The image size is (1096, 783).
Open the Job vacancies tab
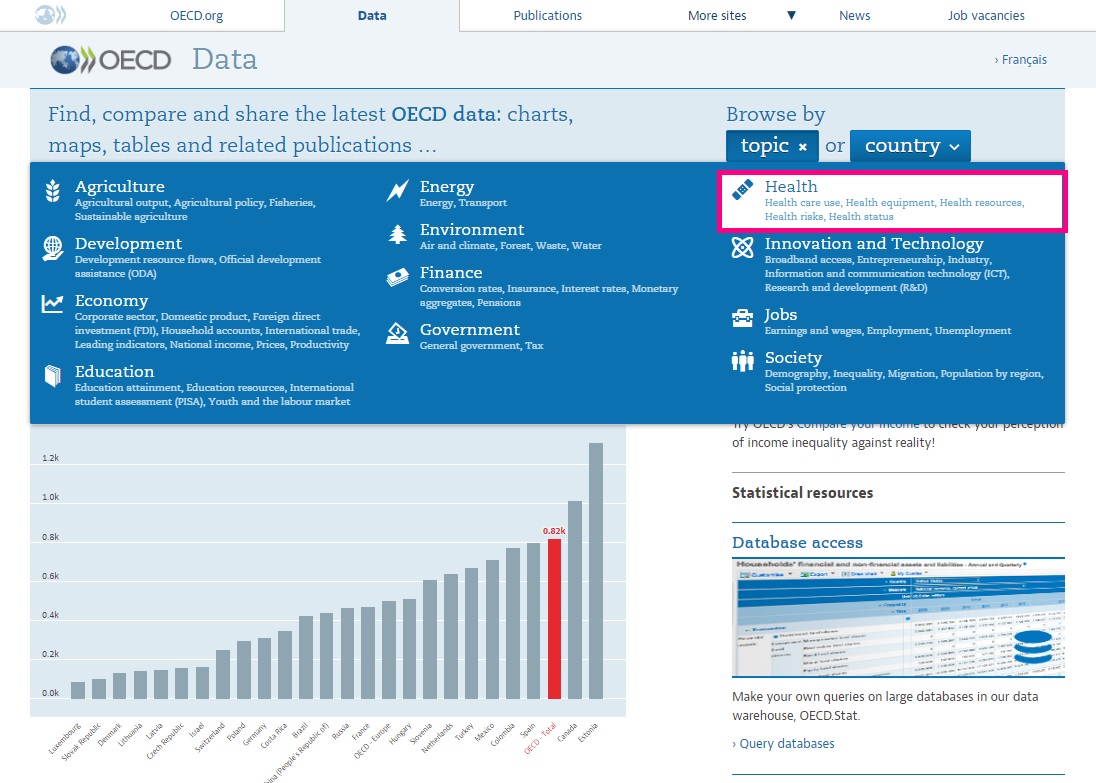986,15
